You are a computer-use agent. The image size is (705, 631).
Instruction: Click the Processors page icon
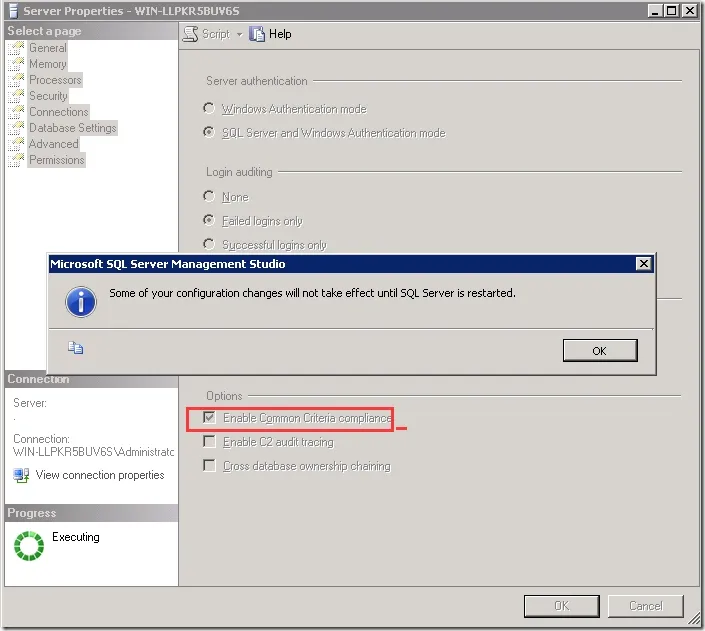click(16, 80)
